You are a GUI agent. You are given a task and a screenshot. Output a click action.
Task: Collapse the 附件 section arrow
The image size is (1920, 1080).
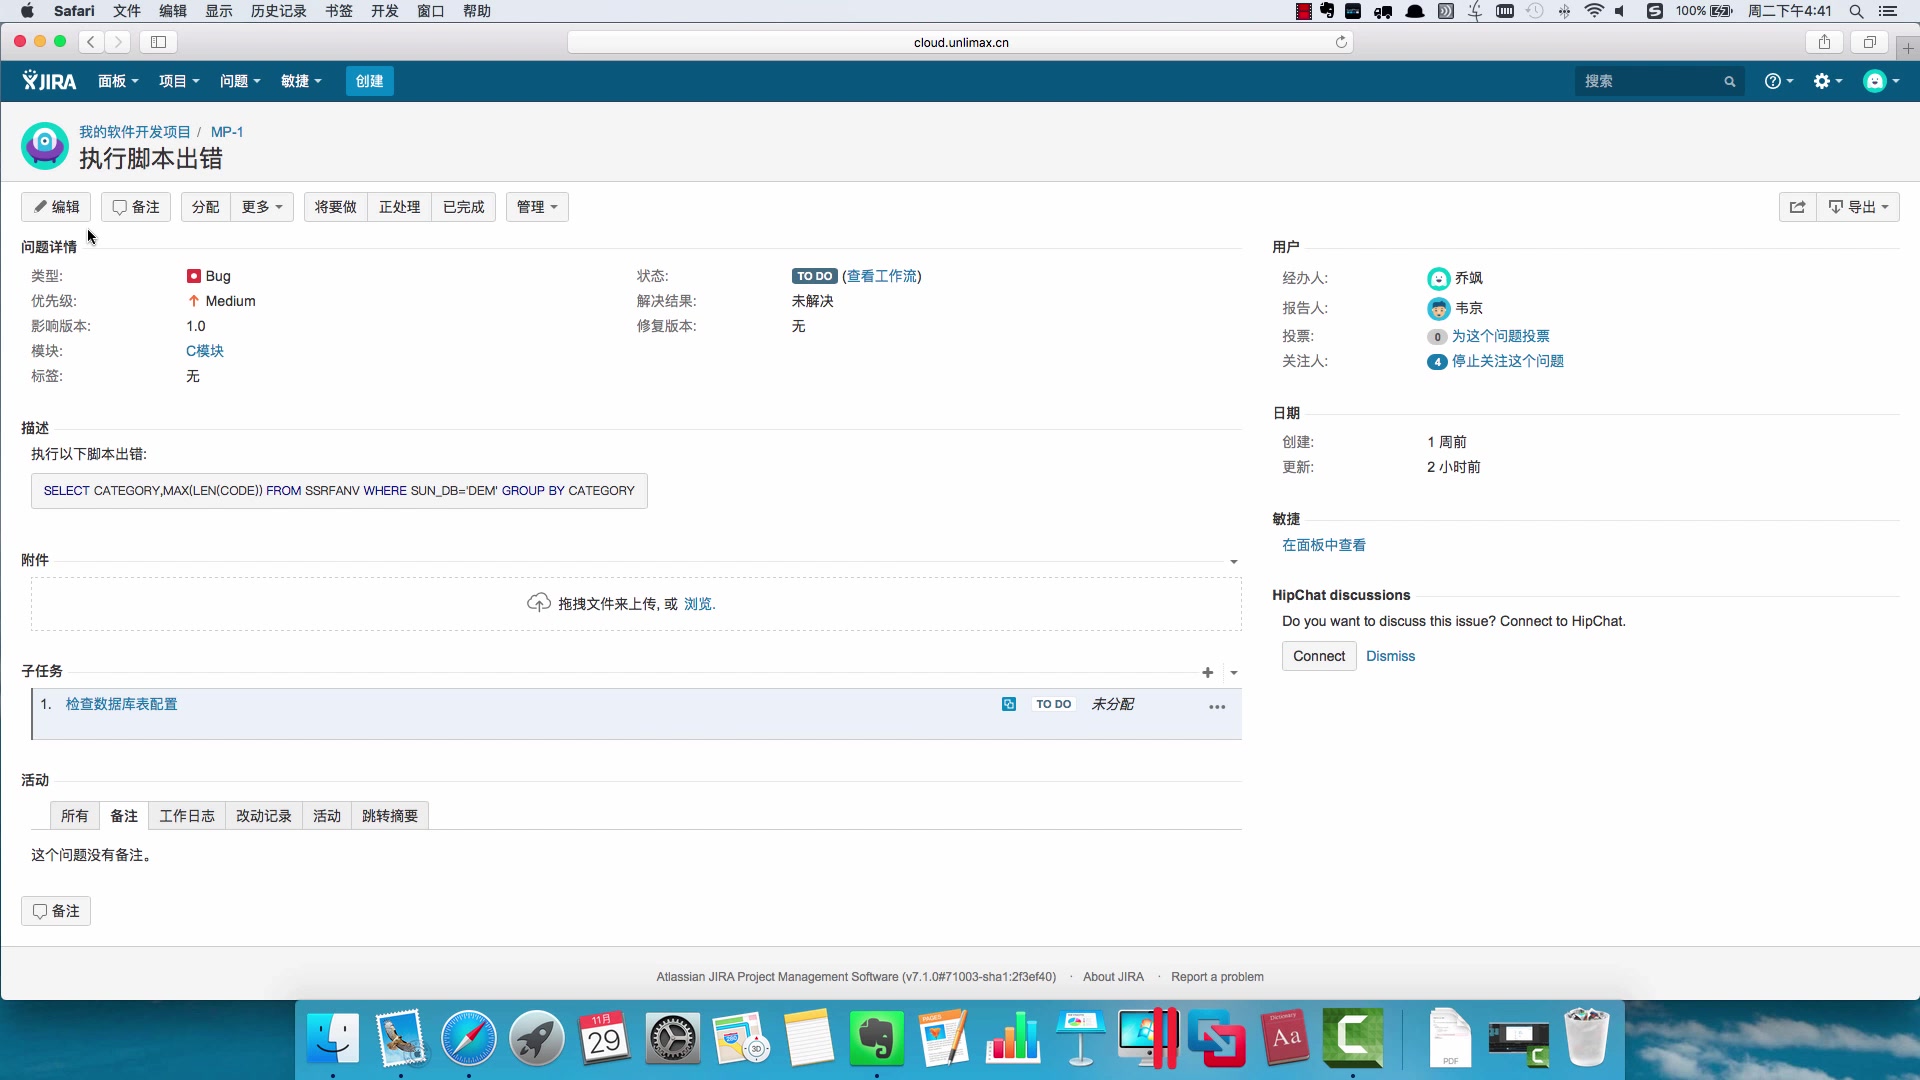coord(1232,561)
